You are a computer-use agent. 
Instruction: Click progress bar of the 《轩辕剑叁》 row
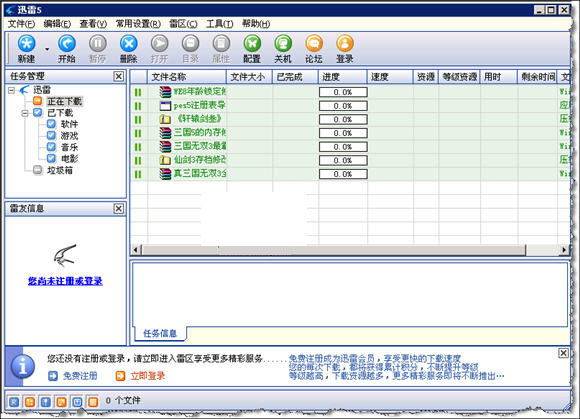click(x=343, y=119)
